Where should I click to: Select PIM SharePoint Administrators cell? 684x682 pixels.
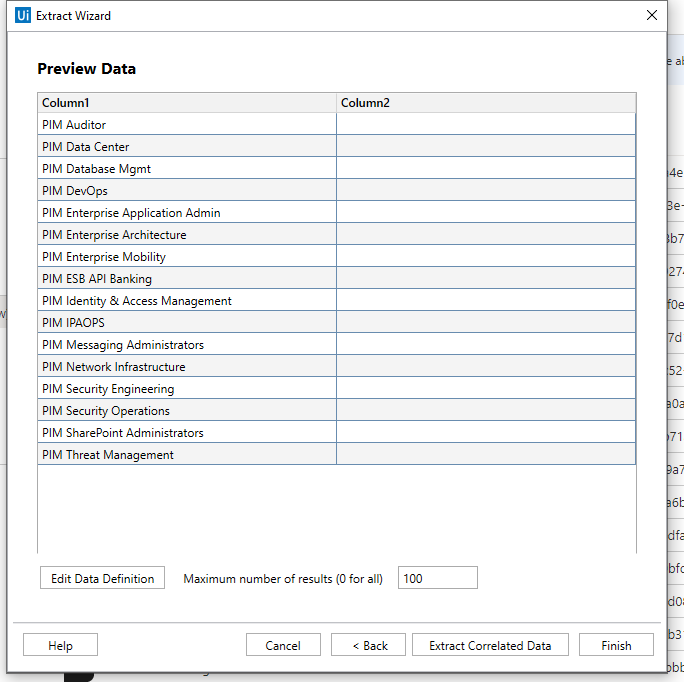[x=187, y=432]
